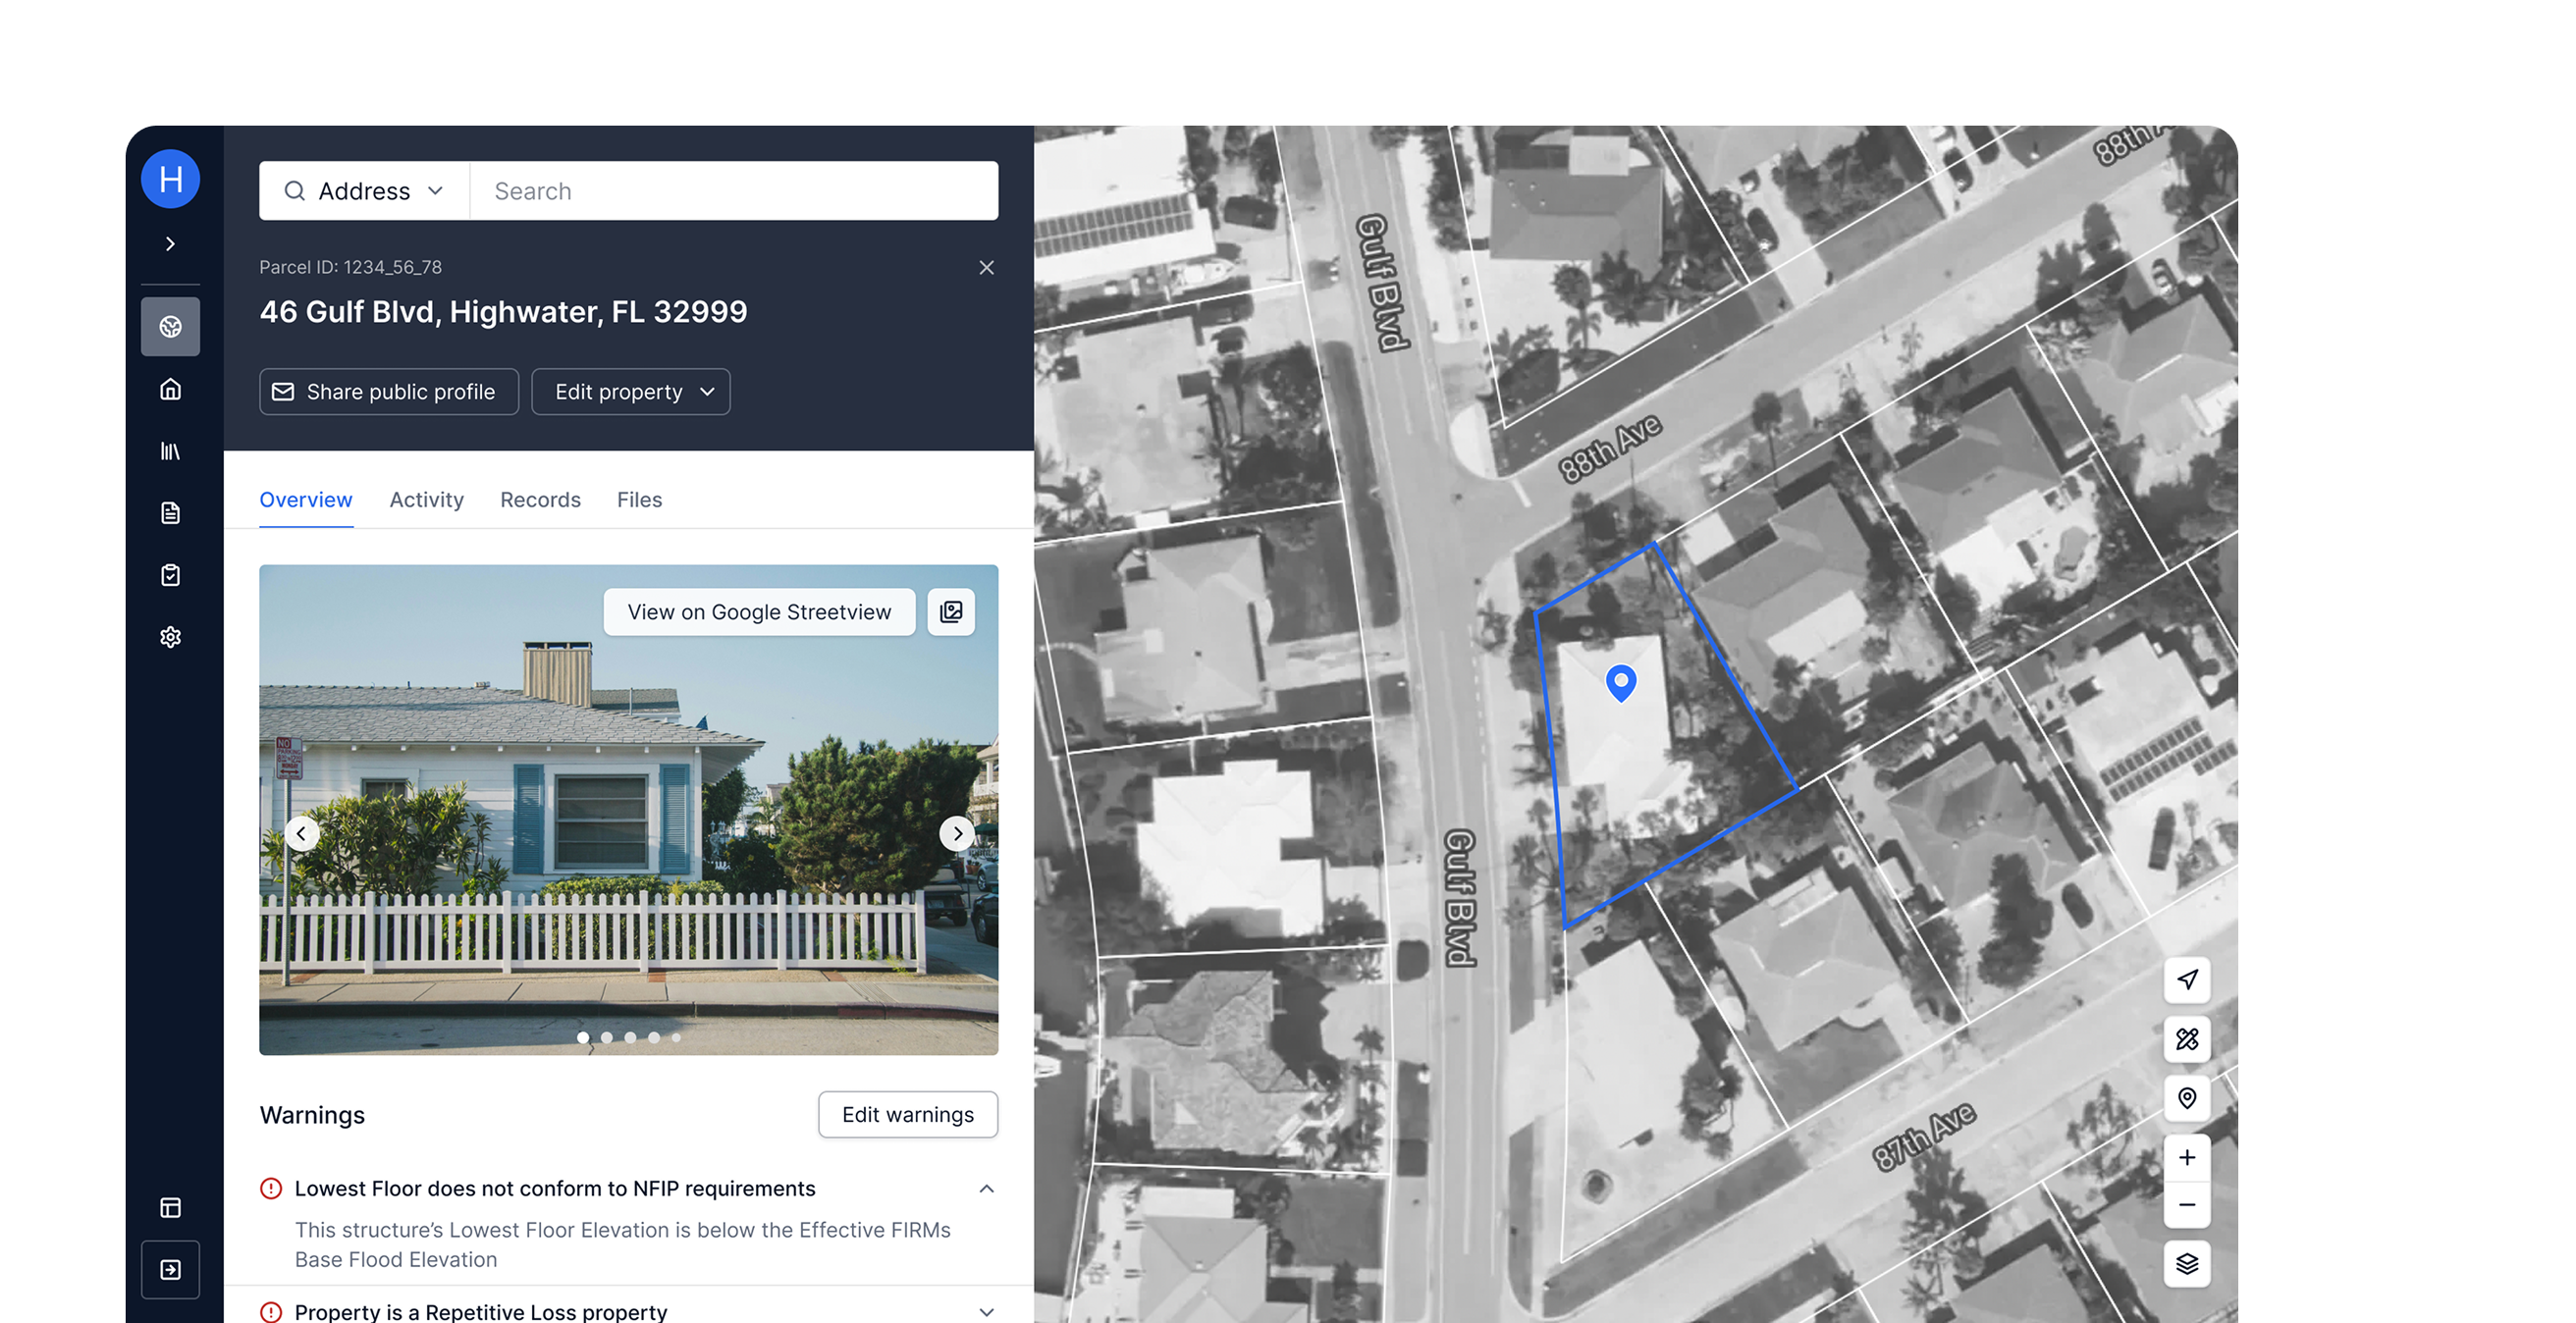
Task: Open the Edit property dropdown
Action: tap(630, 392)
